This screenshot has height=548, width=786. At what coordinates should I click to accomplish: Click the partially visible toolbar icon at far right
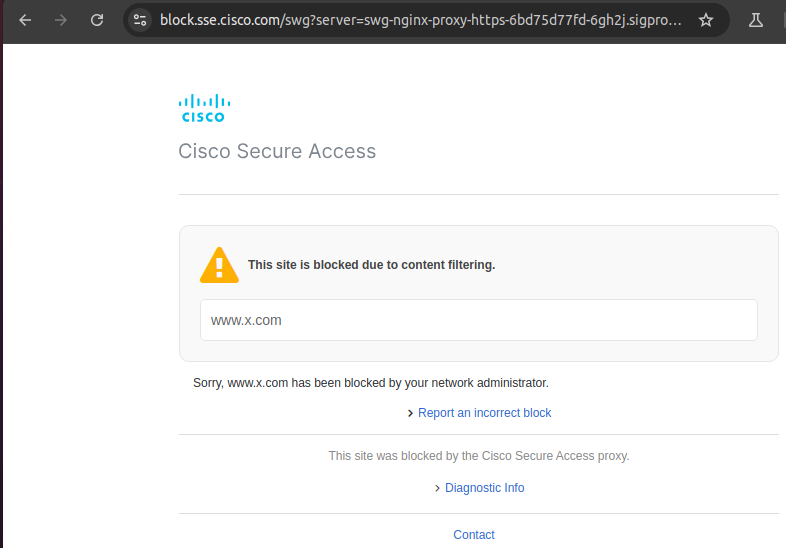click(x=782, y=20)
